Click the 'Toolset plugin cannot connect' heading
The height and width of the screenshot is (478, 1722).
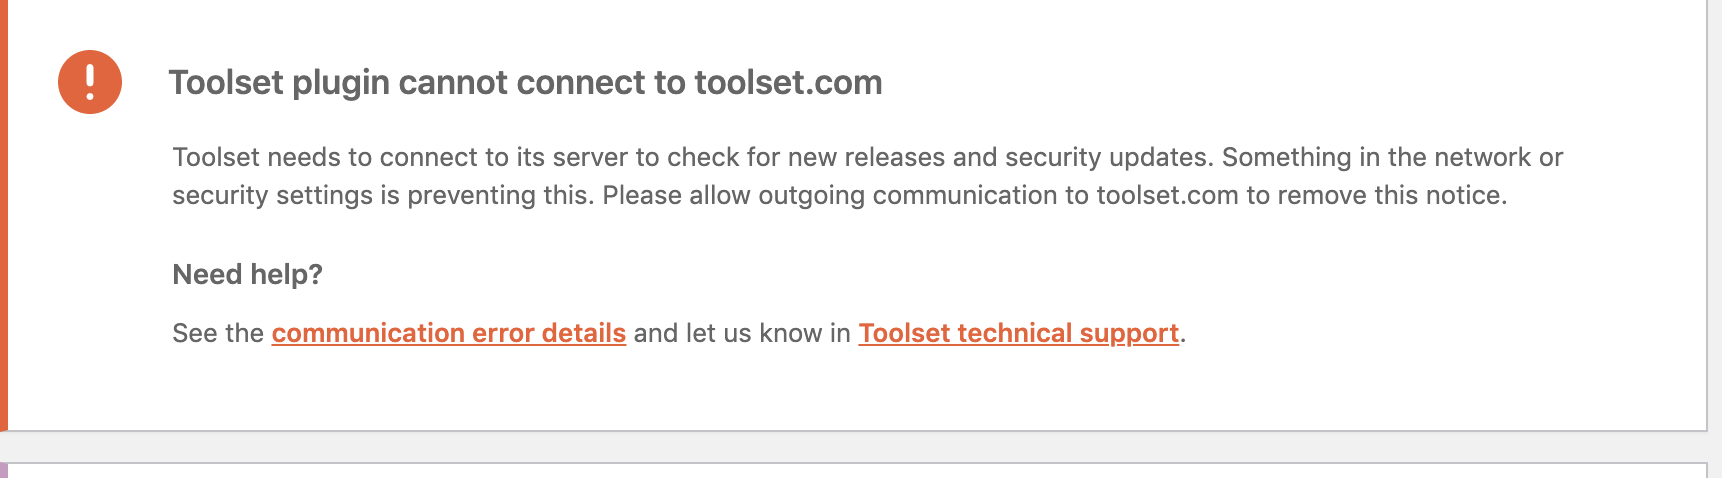[525, 82]
